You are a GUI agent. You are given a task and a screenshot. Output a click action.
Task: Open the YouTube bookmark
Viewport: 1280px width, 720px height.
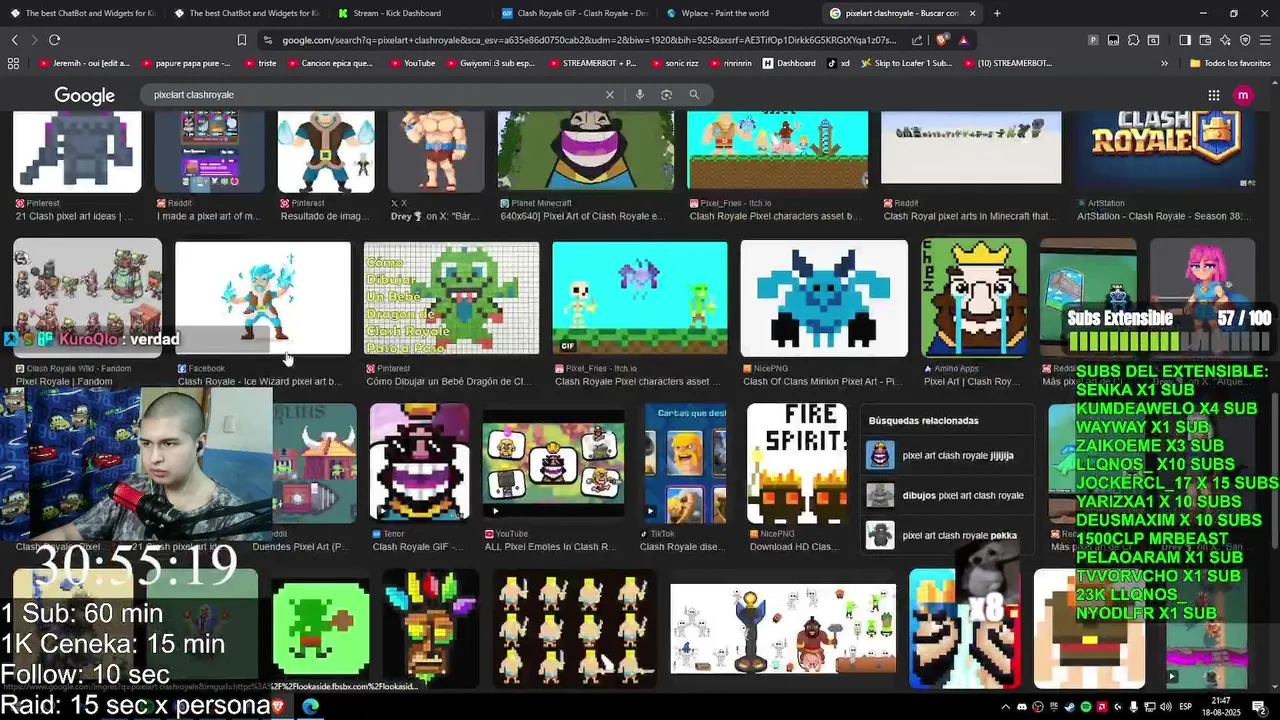pyautogui.click(x=411, y=63)
